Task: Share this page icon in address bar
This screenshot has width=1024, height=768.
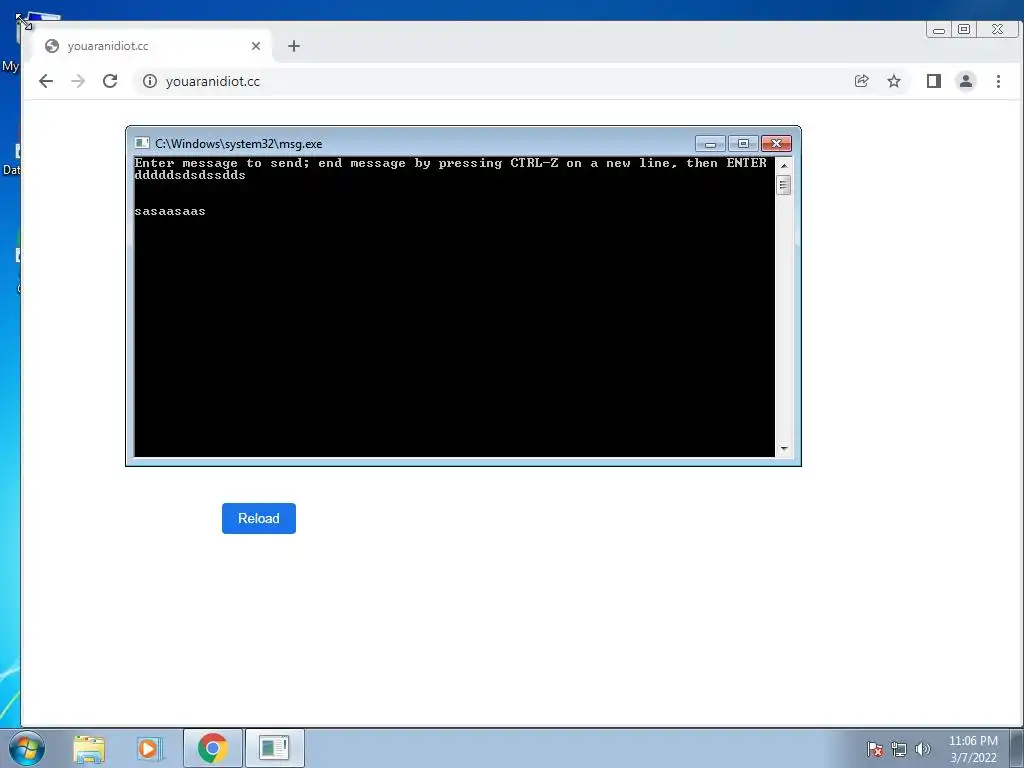Action: (861, 81)
